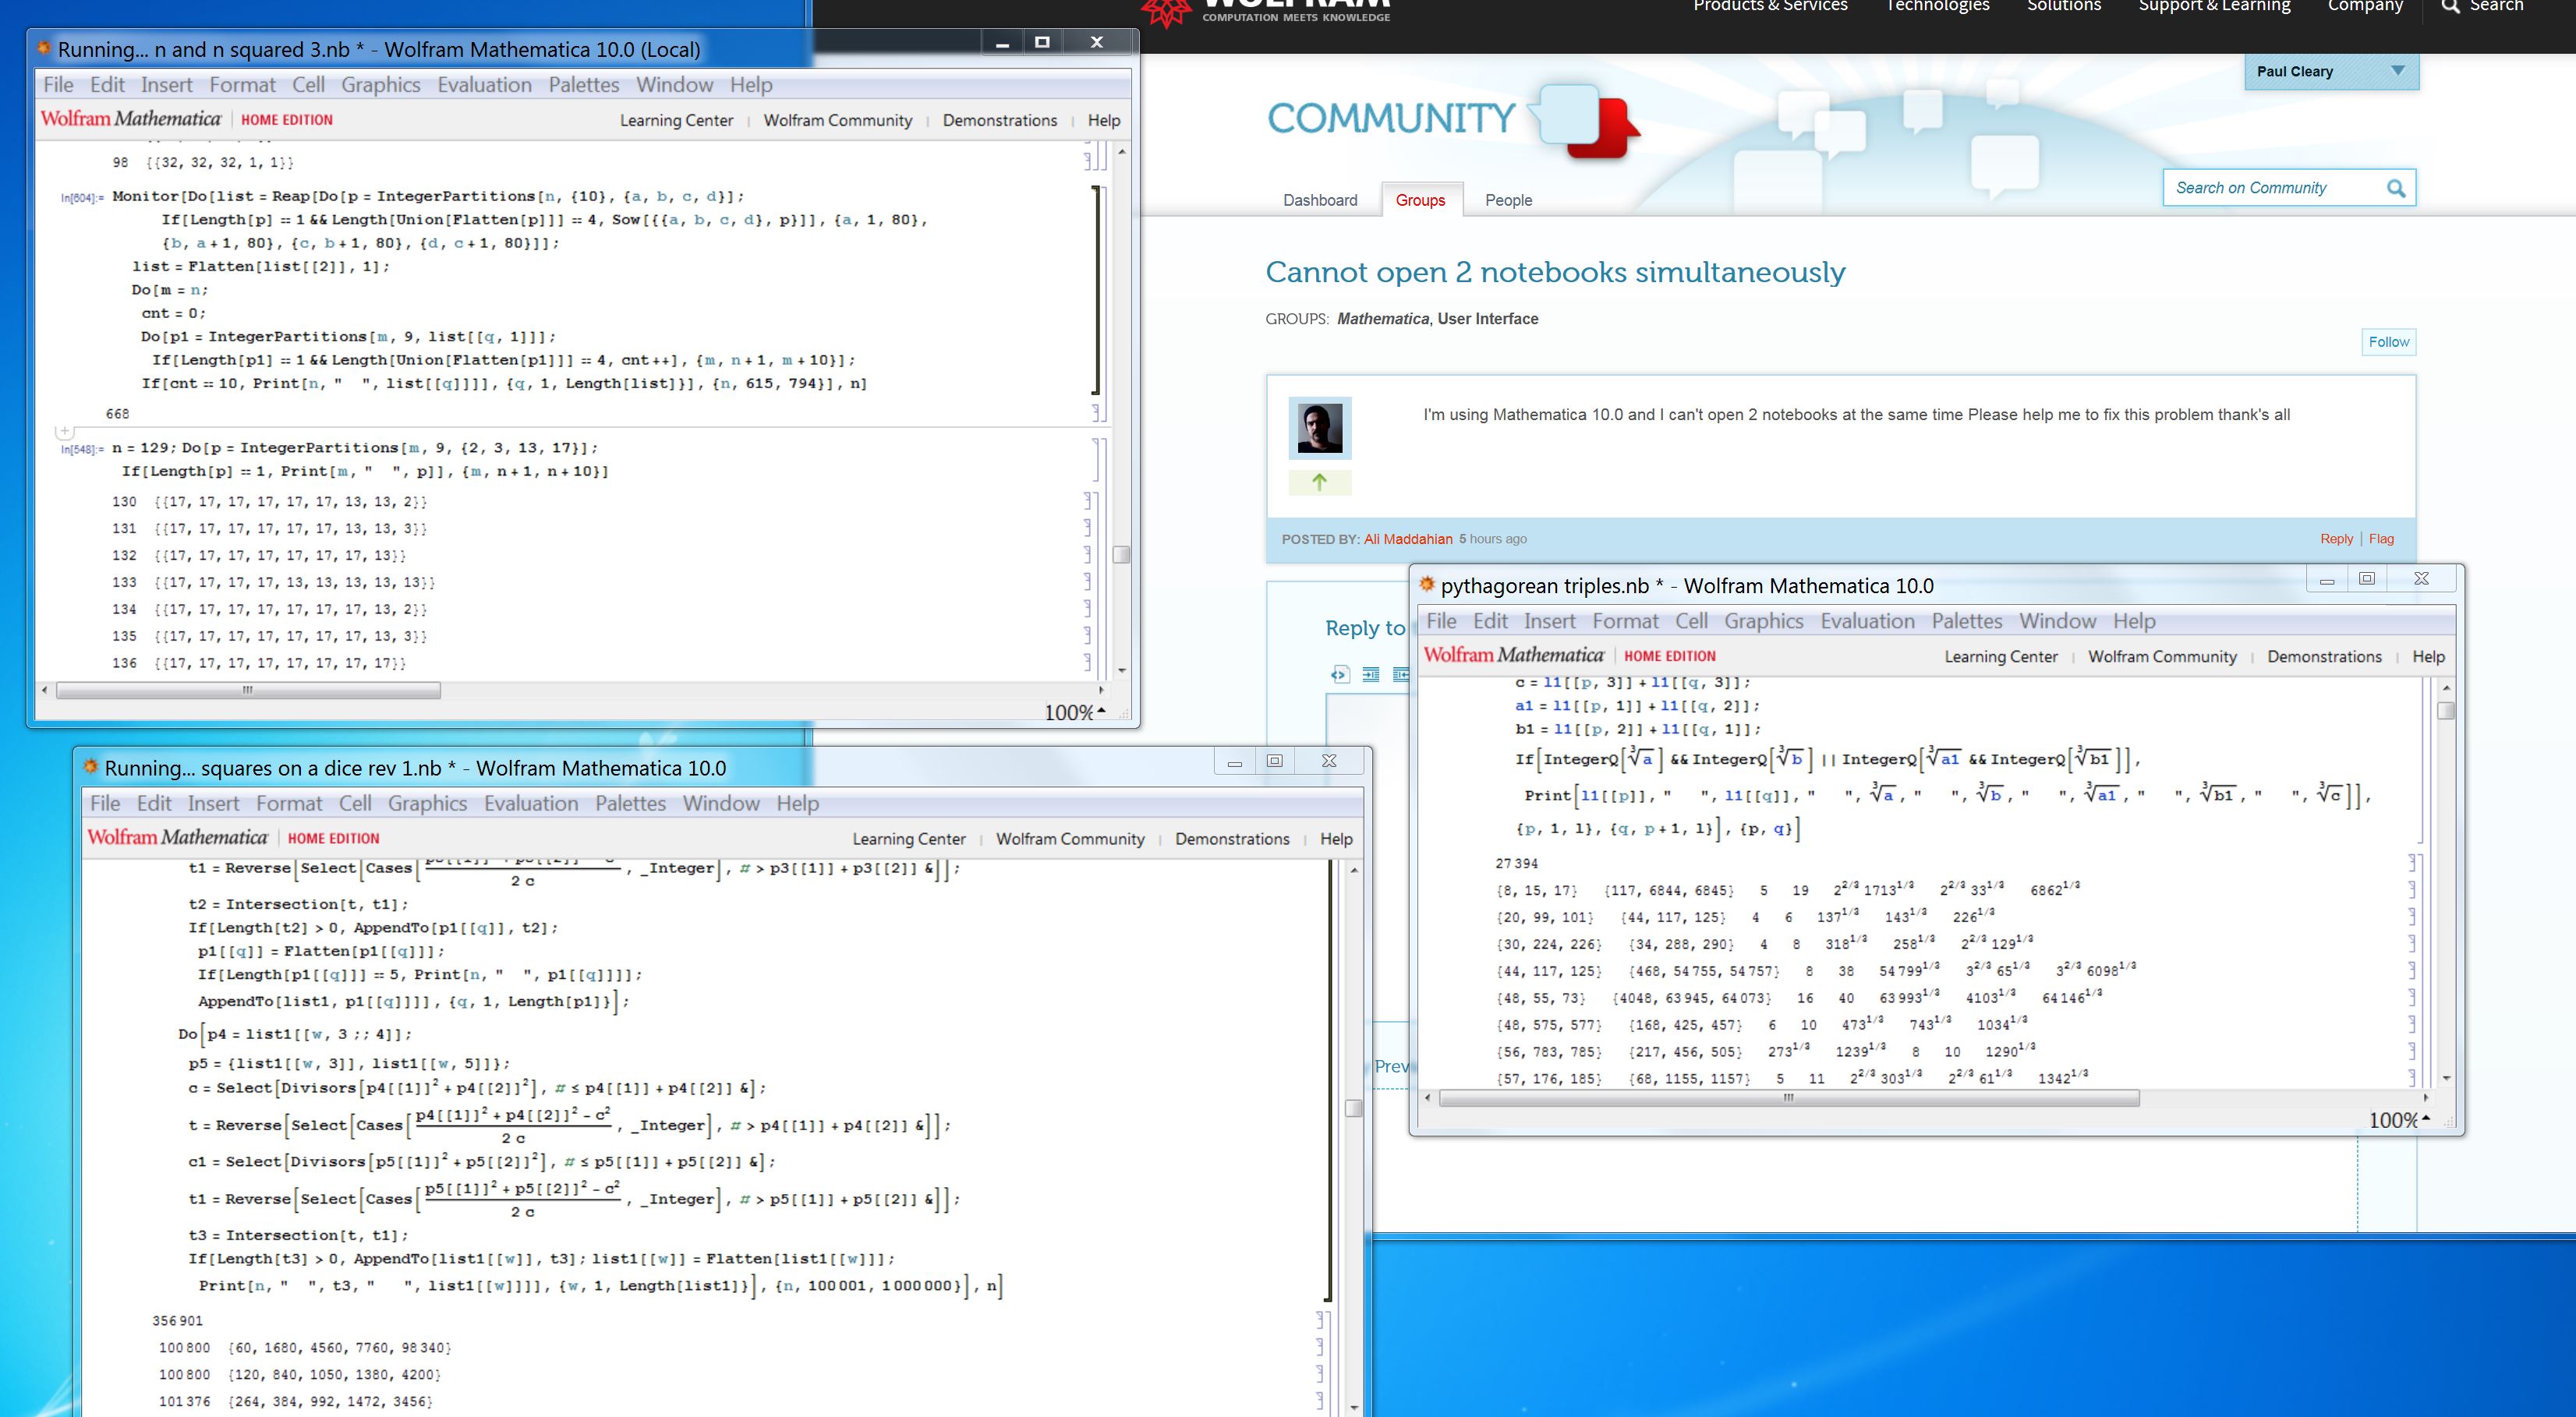Open Palettes menu in 'n and n squared 3.nb' window
The height and width of the screenshot is (1417, 2576).
pos(583,85)
